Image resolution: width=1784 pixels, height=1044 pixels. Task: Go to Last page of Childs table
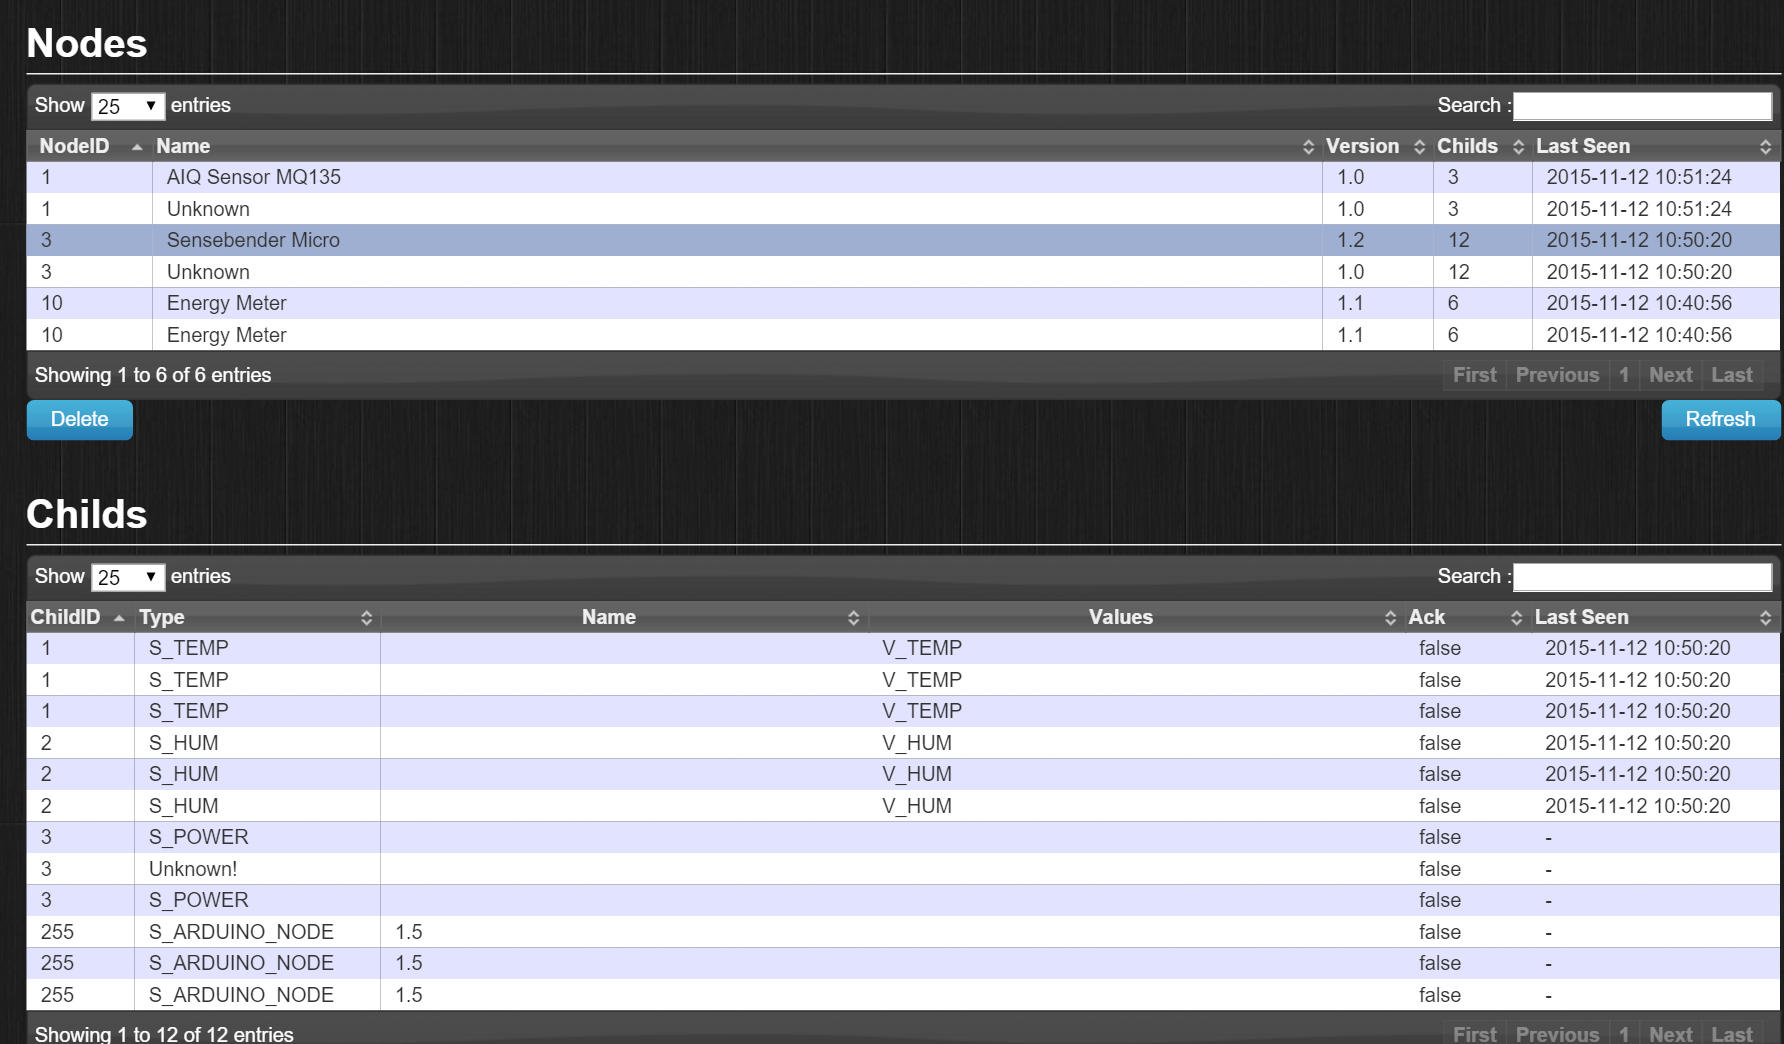1732,1034
